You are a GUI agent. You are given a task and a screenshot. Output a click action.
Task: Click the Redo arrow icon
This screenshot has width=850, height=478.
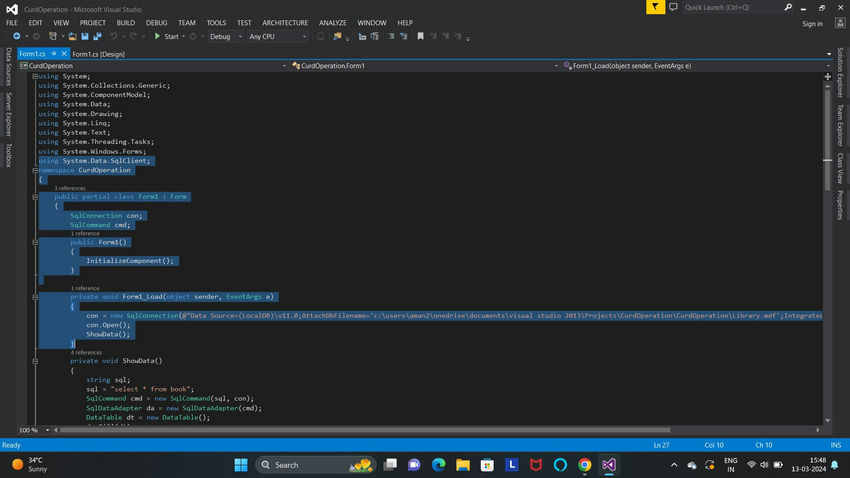coord(133,36)
